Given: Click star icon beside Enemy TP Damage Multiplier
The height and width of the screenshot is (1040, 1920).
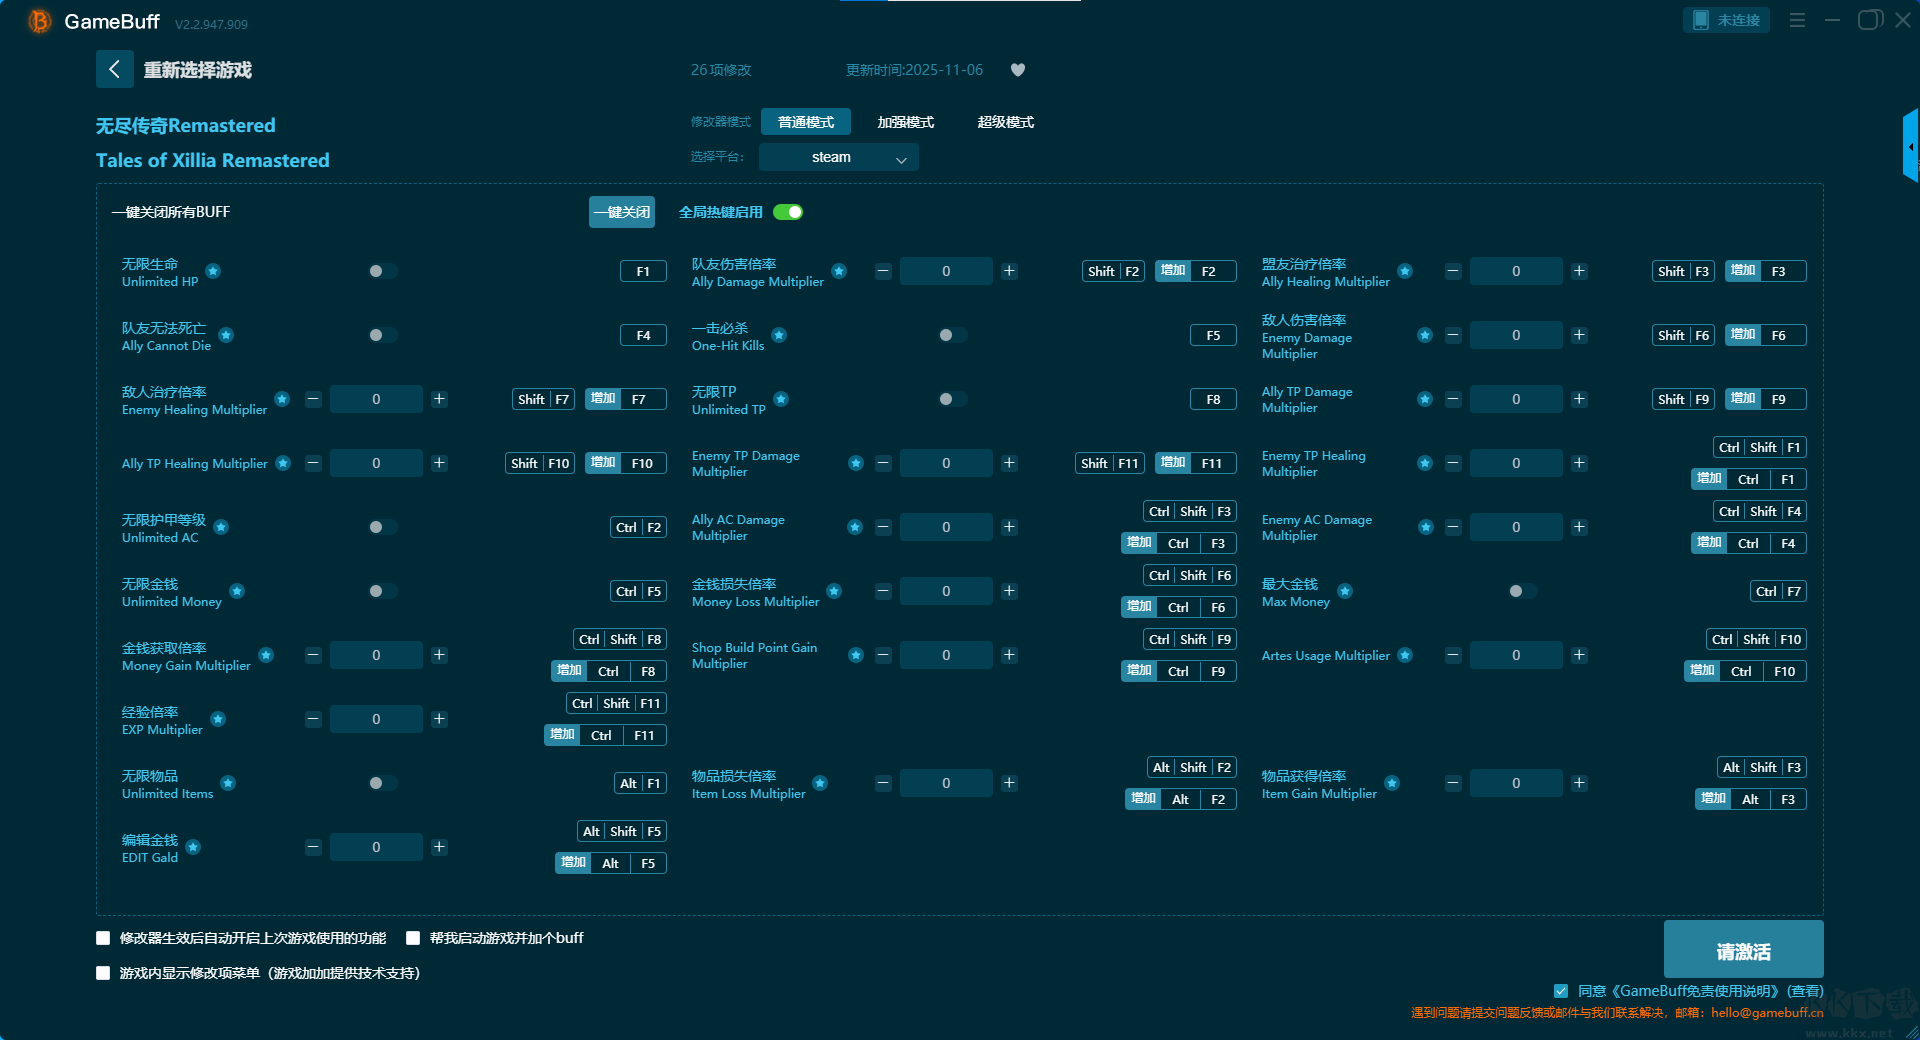Looking at the screenshot, I should click(x=855, y=463).
